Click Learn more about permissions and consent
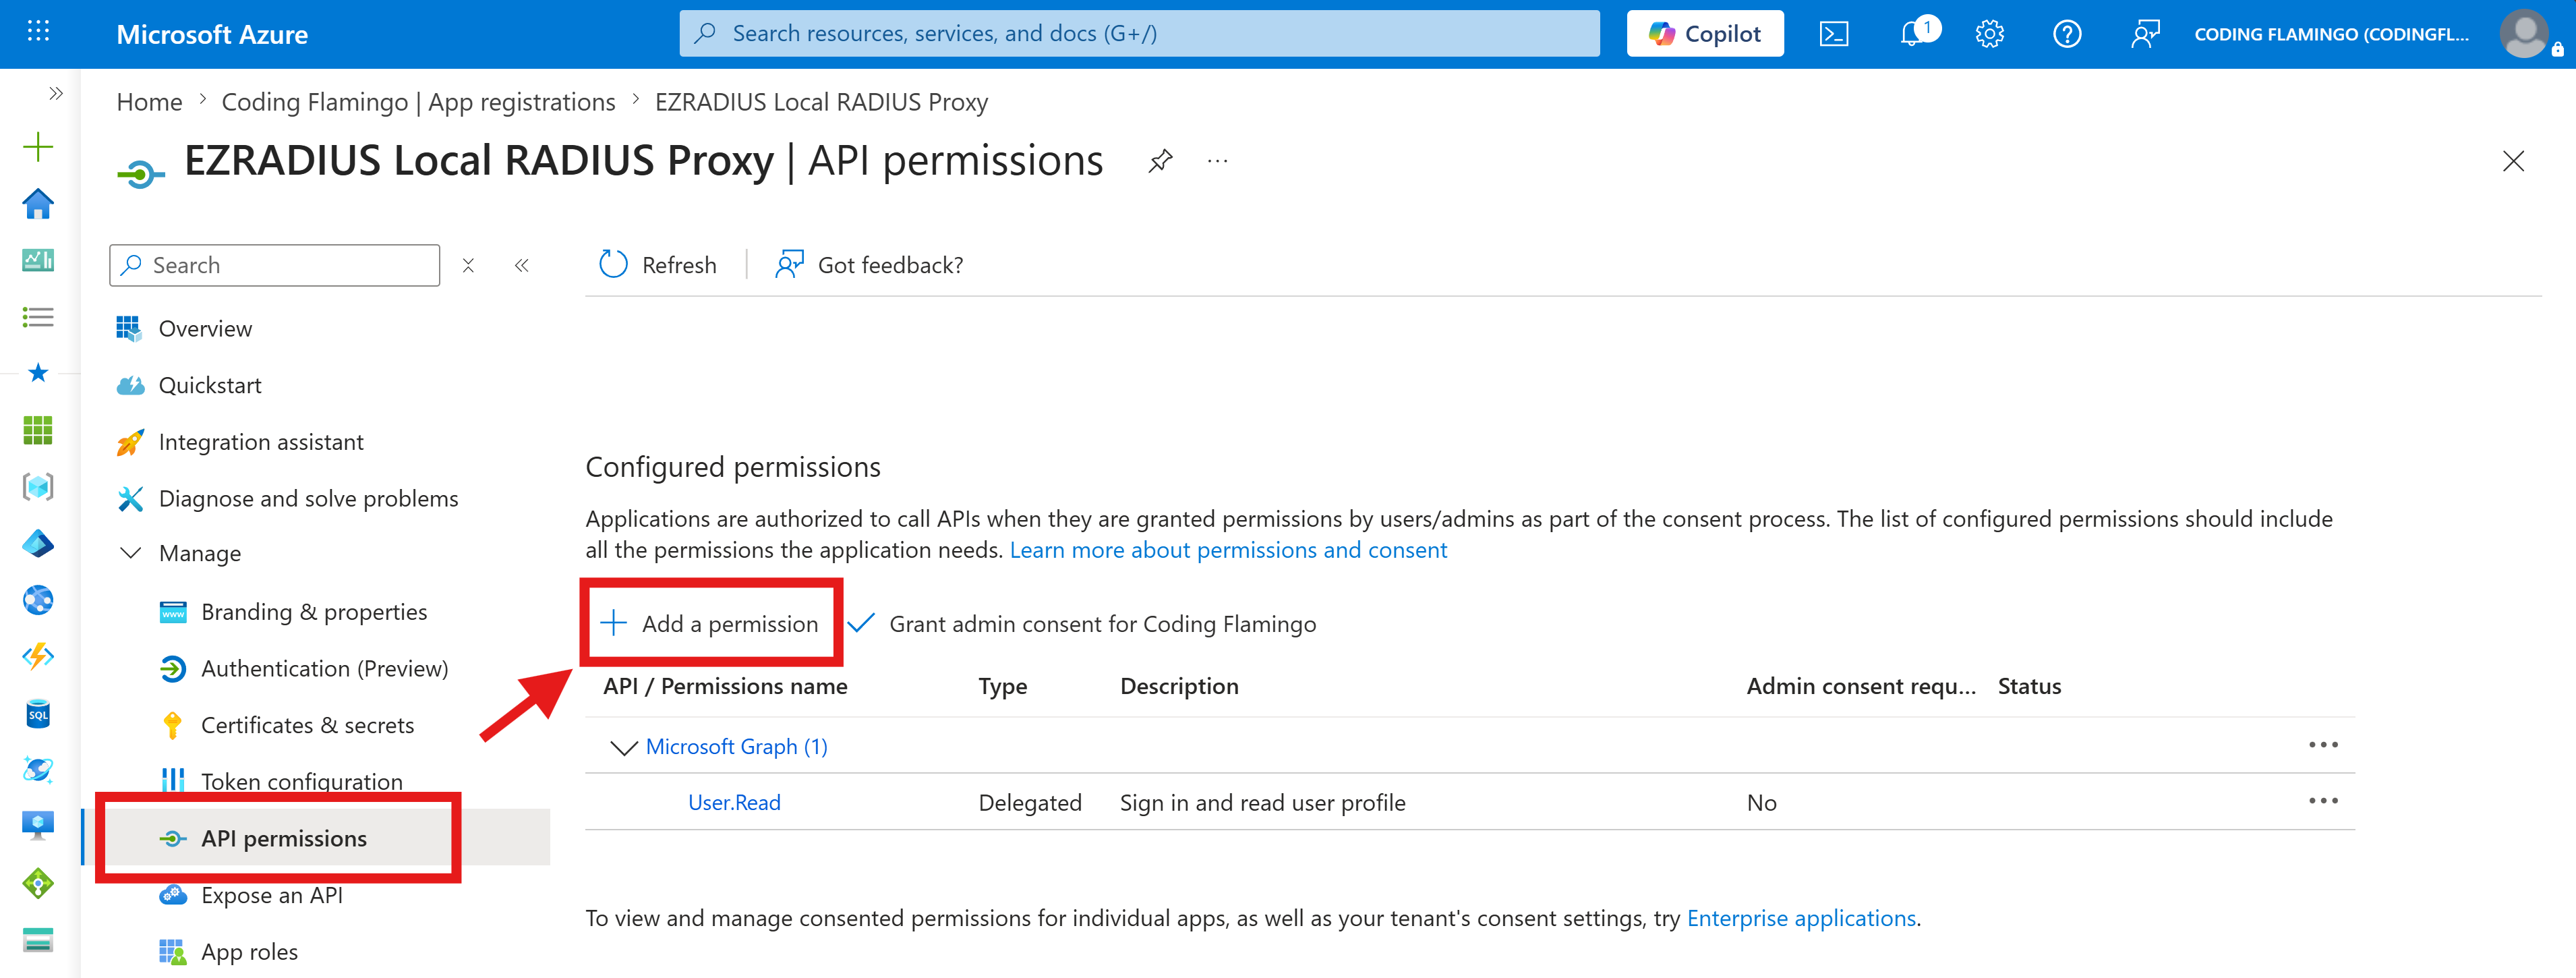 click(x=1228, y=550)
